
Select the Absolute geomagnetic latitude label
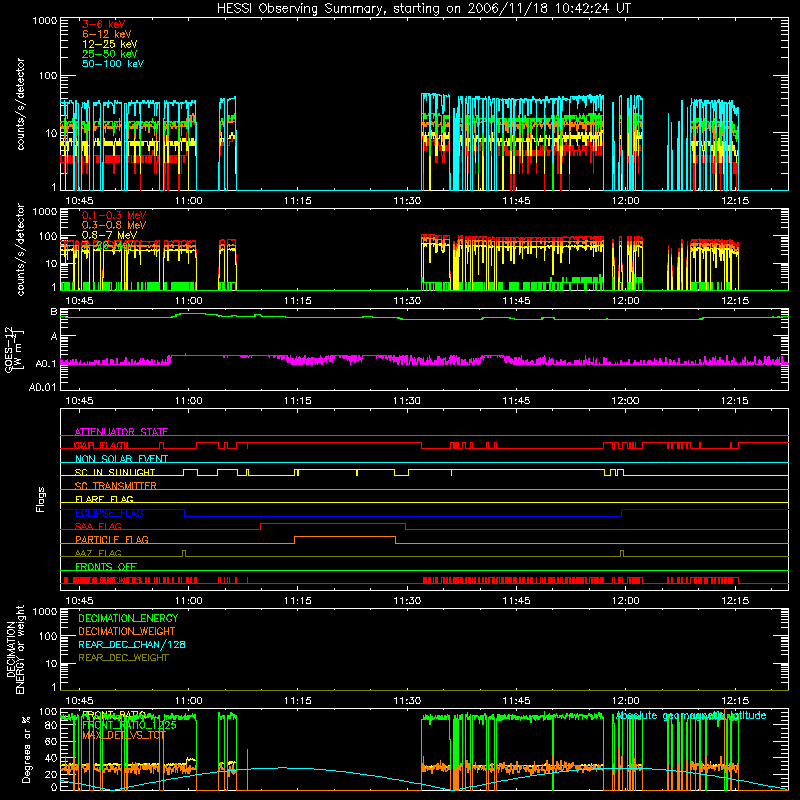click(691, 715)
